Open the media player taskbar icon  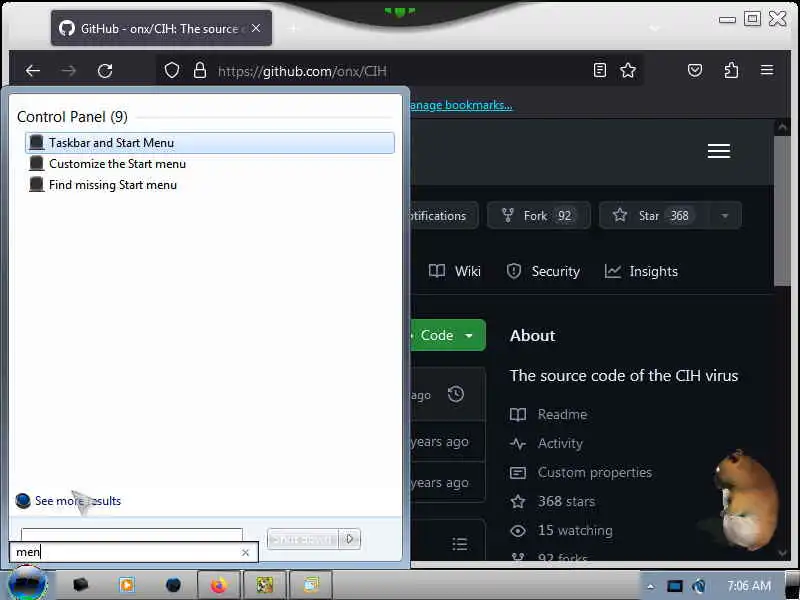tap(127, 585)
